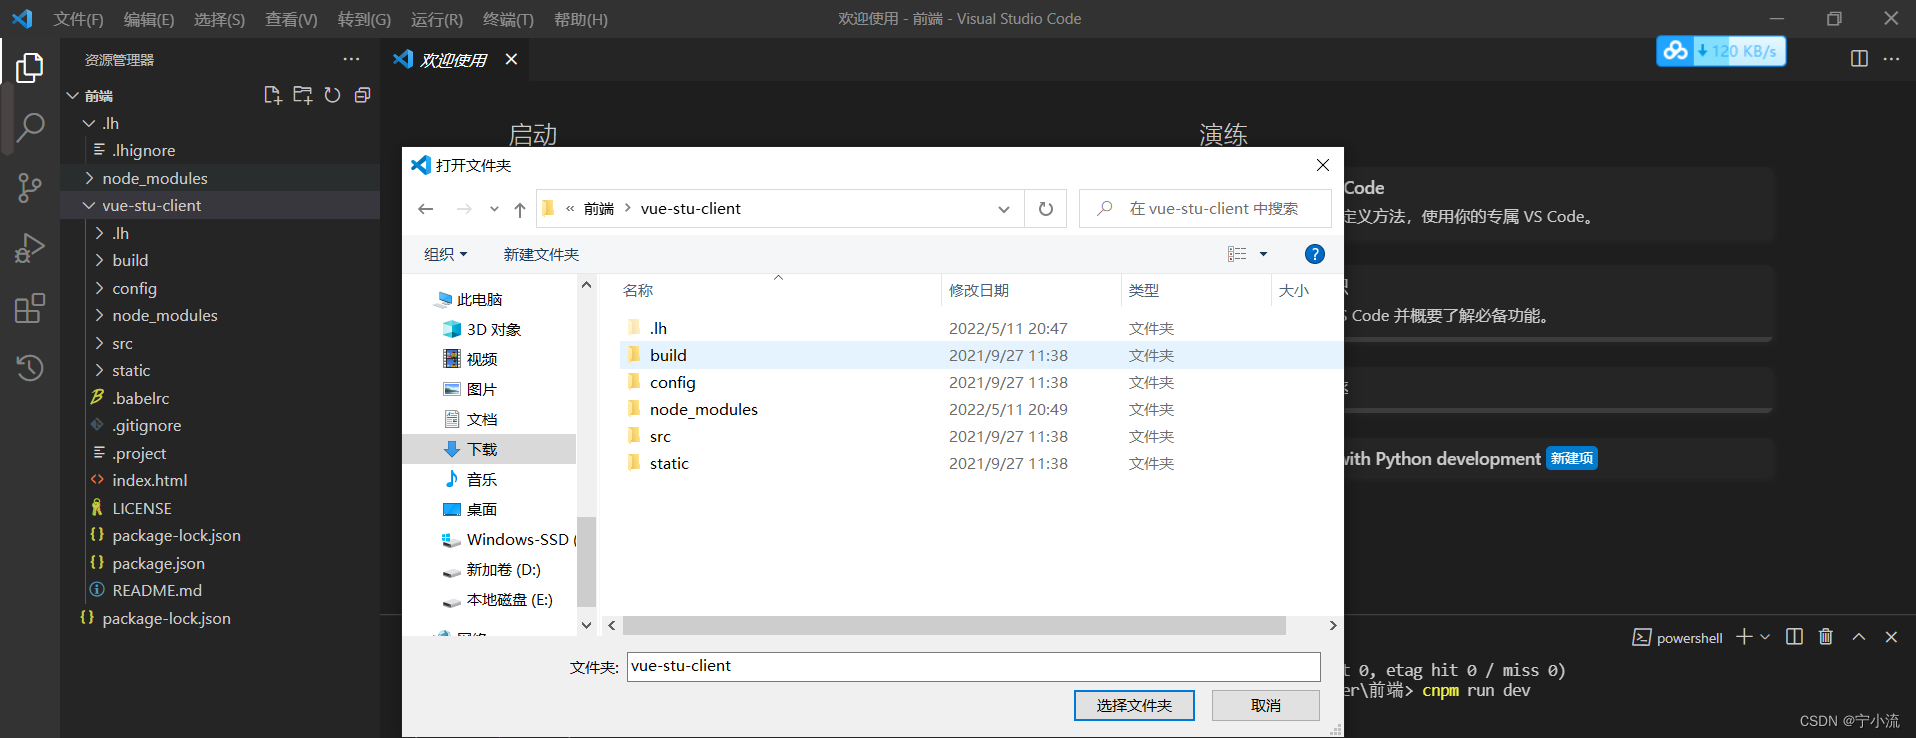The width and height of the screenshot is (1916, 738).
Task: Collapse the vue-stu-client folder in explorer
Action: coord(89,205)
